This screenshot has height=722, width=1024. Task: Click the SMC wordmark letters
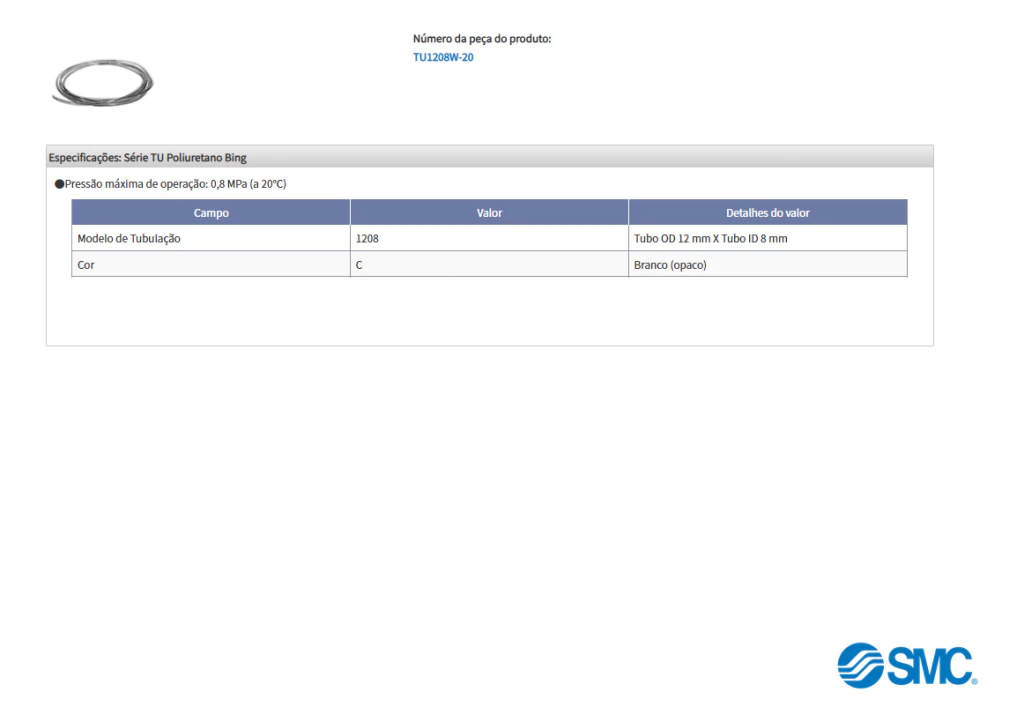pos(927,666)
